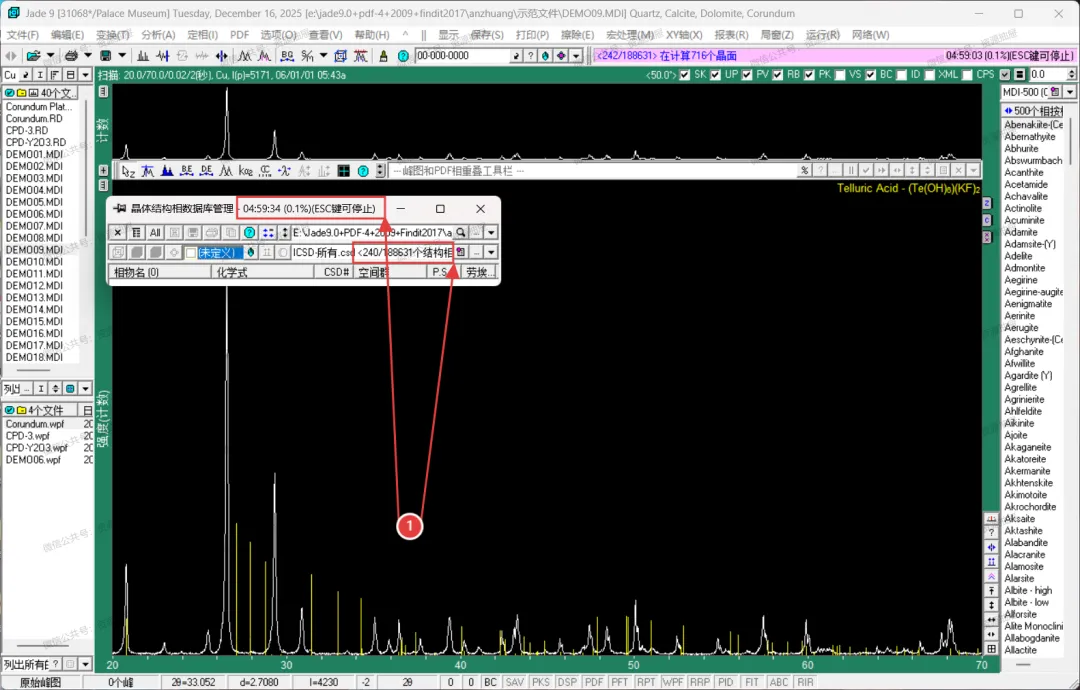Click the printer icon in main toolbar
This screenshot has width=1080, height=690.
[x=71, y=56]
